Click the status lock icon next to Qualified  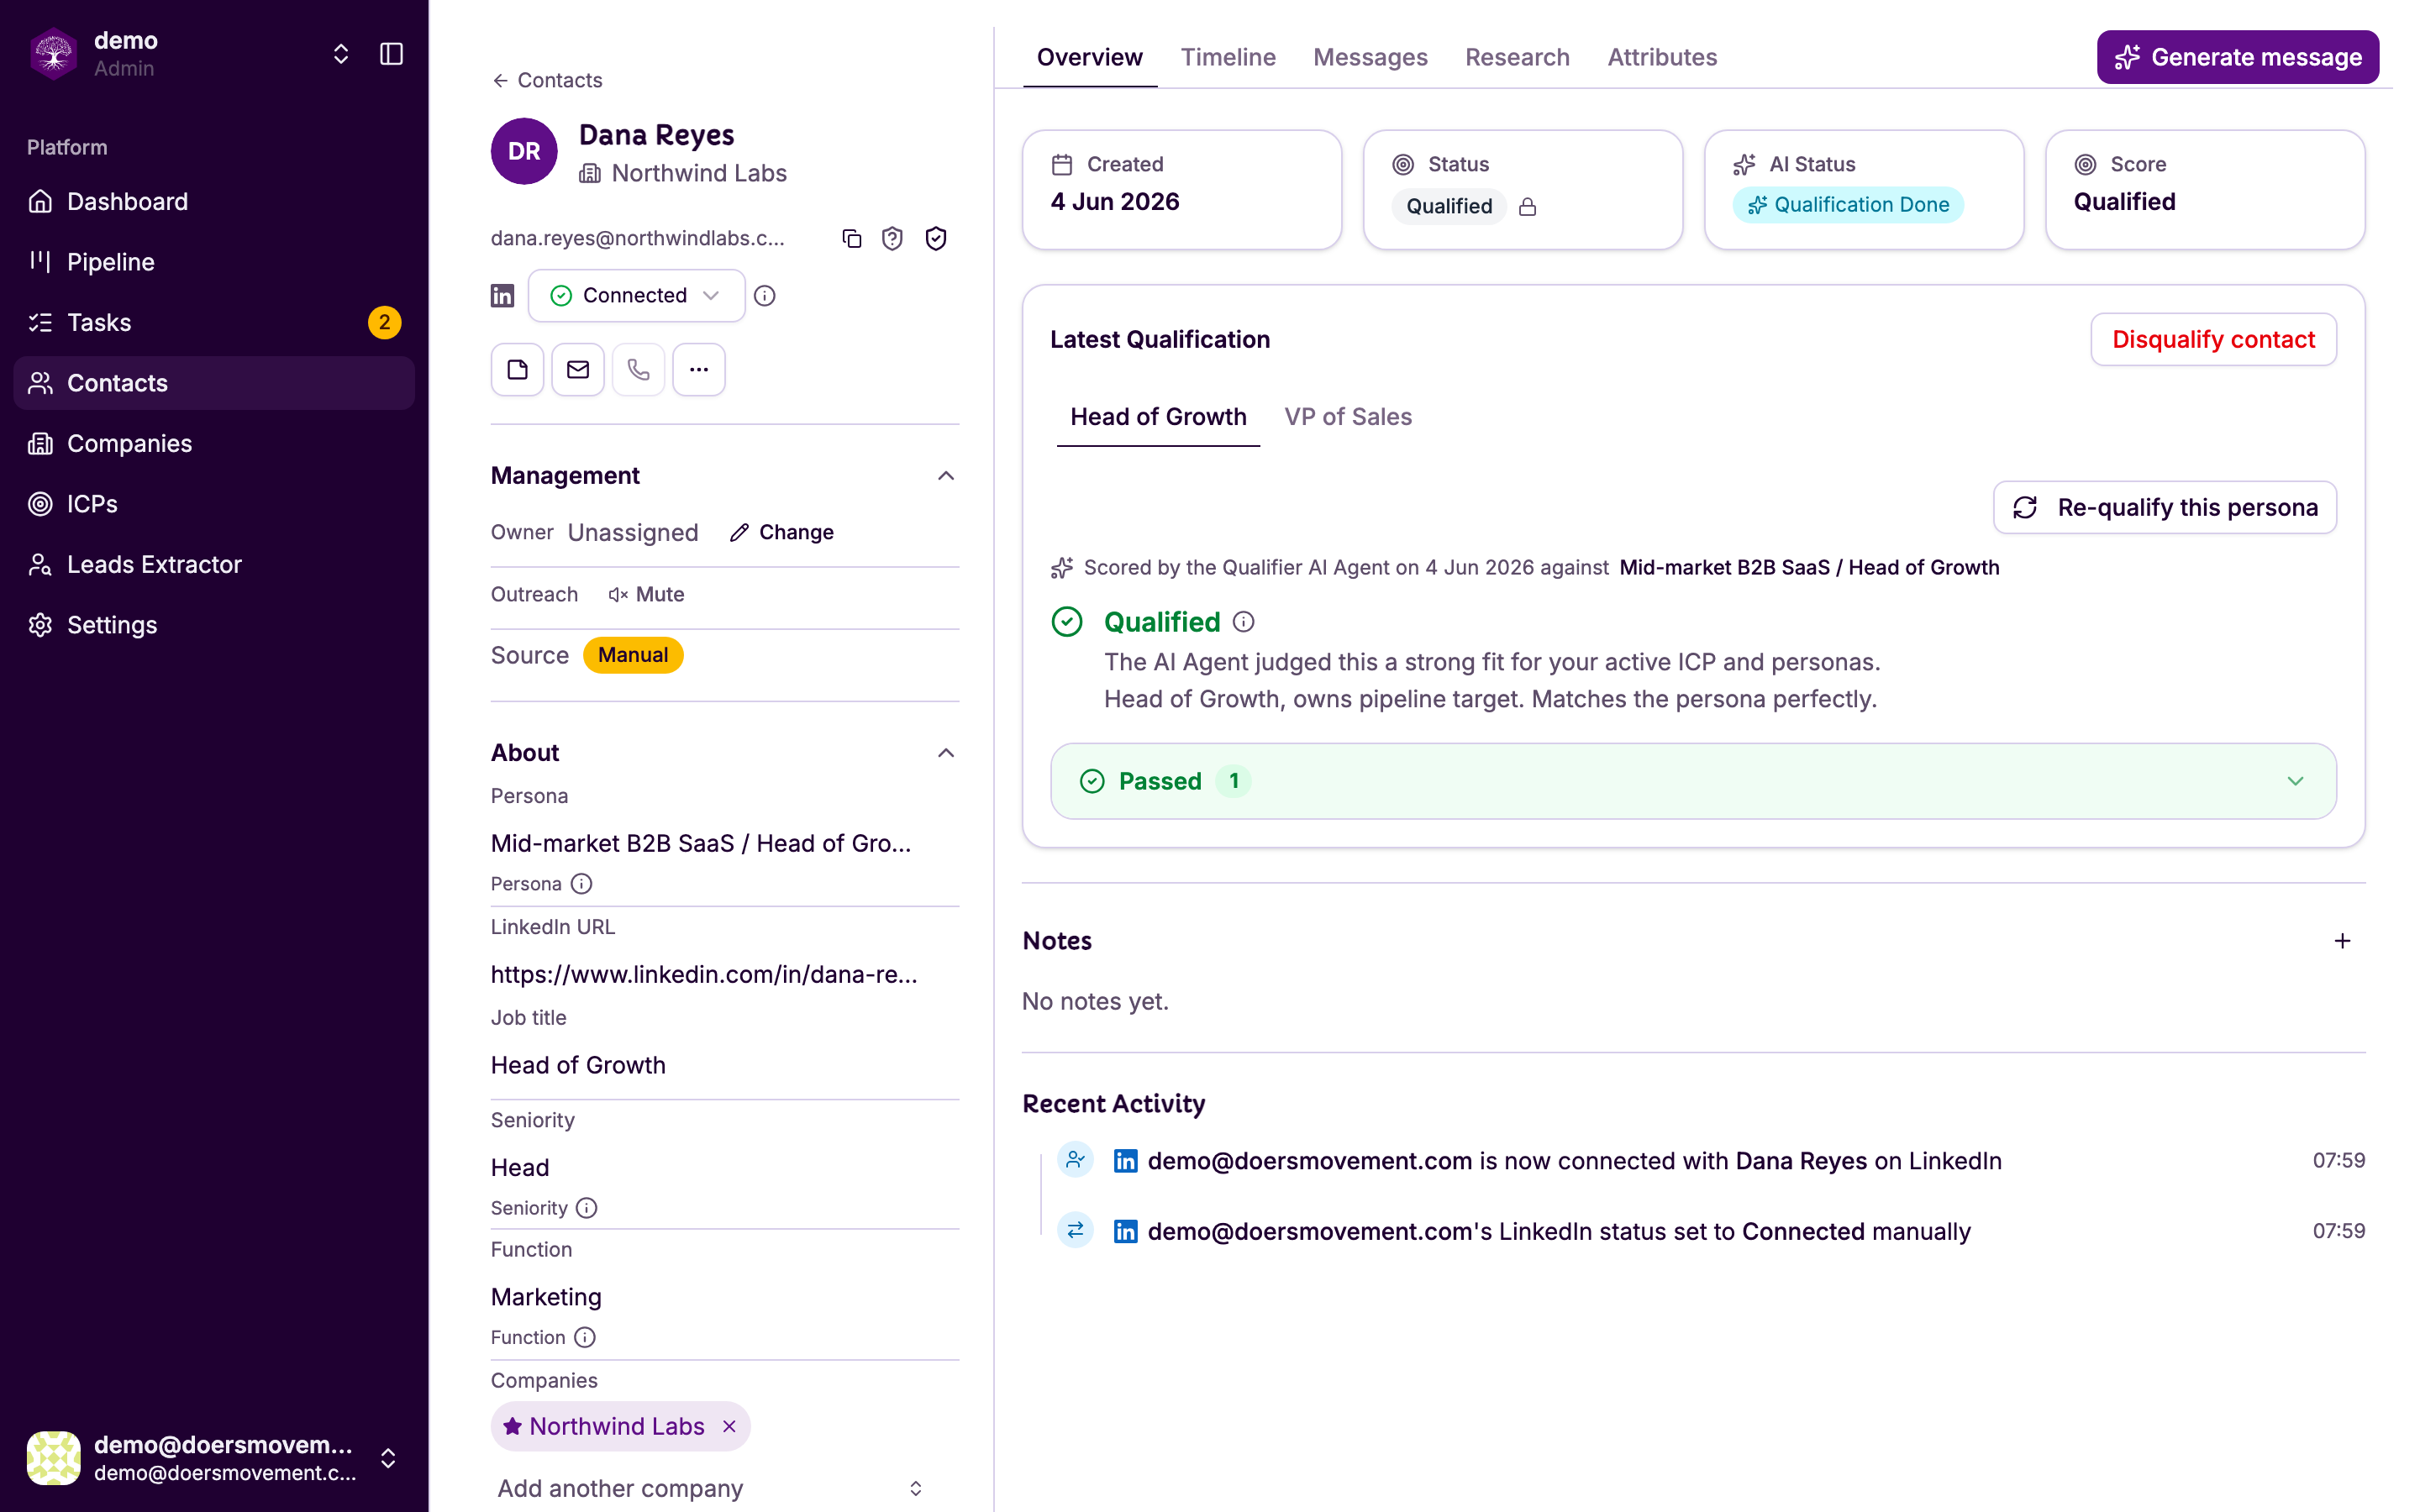[1527, 207]
